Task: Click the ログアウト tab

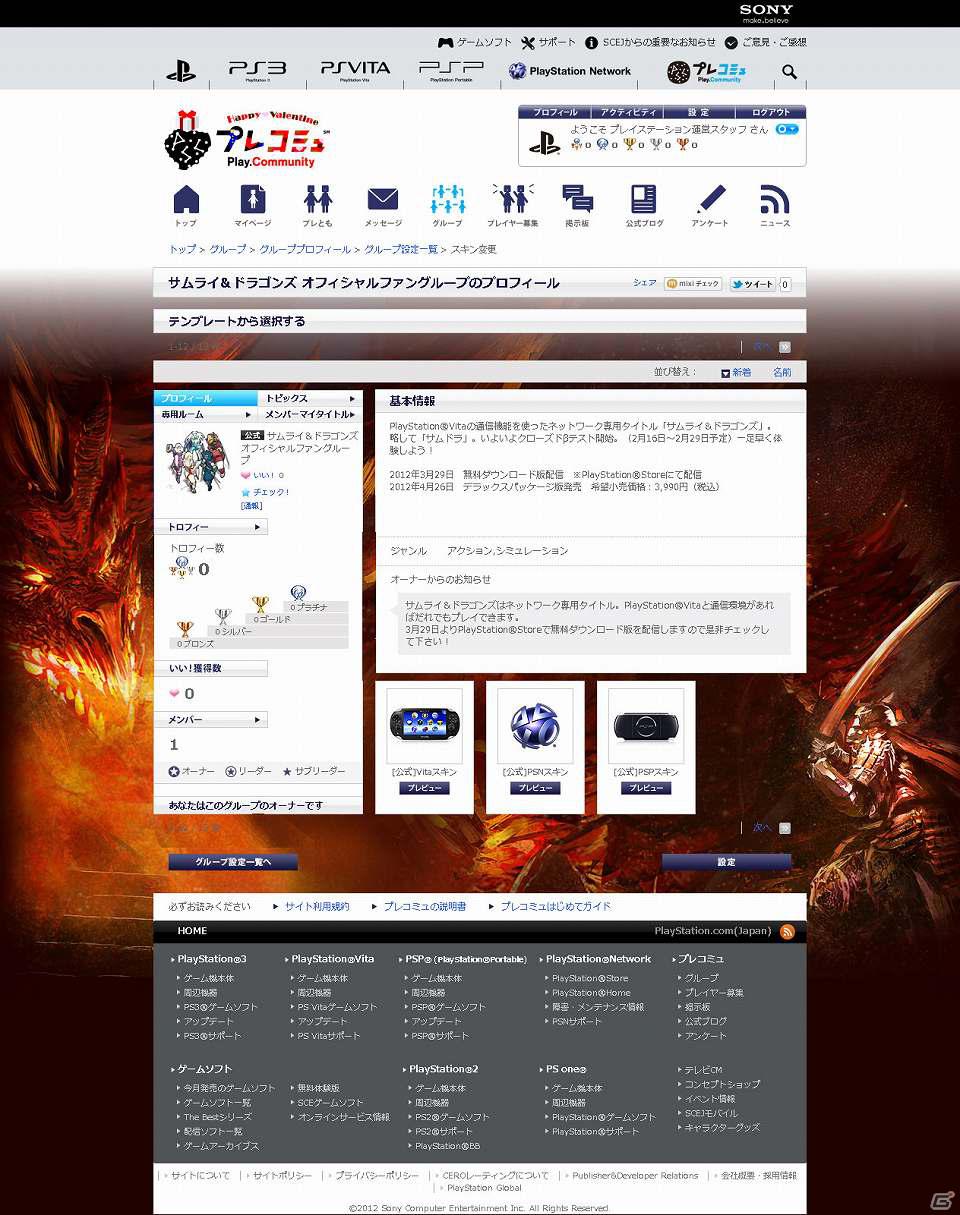Action: (x=770, y=113)
